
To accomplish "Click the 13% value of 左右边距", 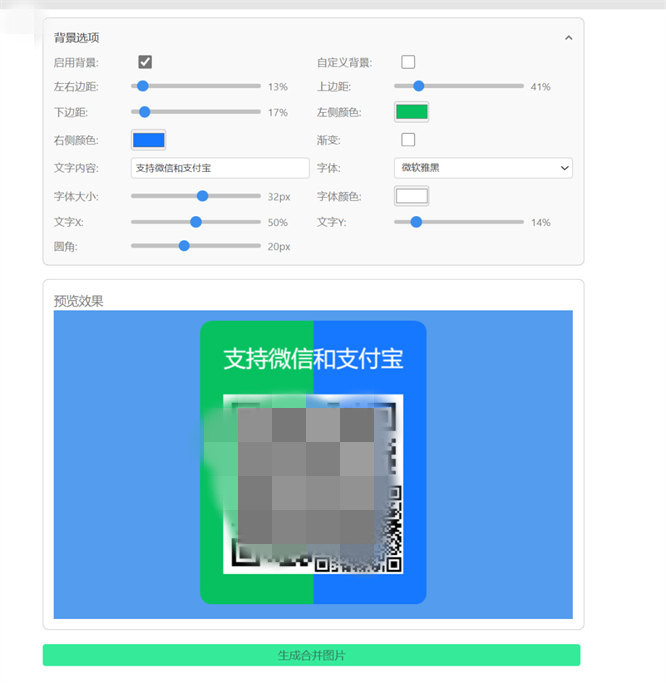I will point(278,87).
